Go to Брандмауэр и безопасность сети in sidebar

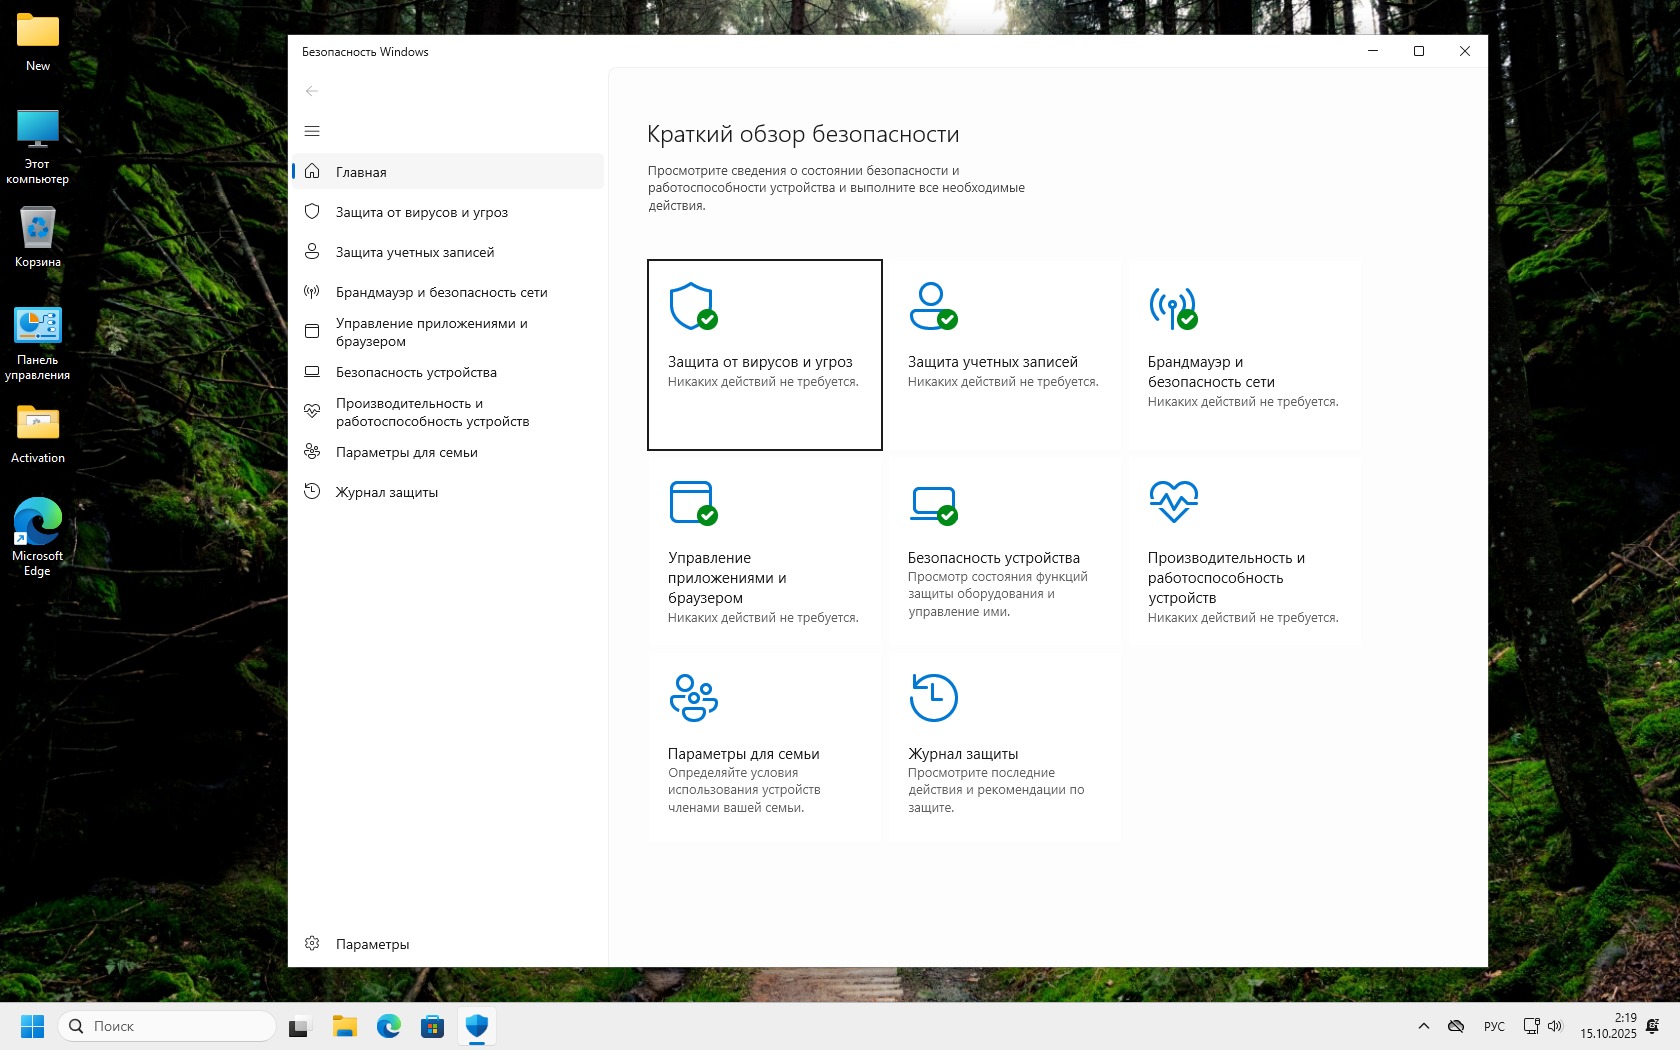(x=441, y=292)
